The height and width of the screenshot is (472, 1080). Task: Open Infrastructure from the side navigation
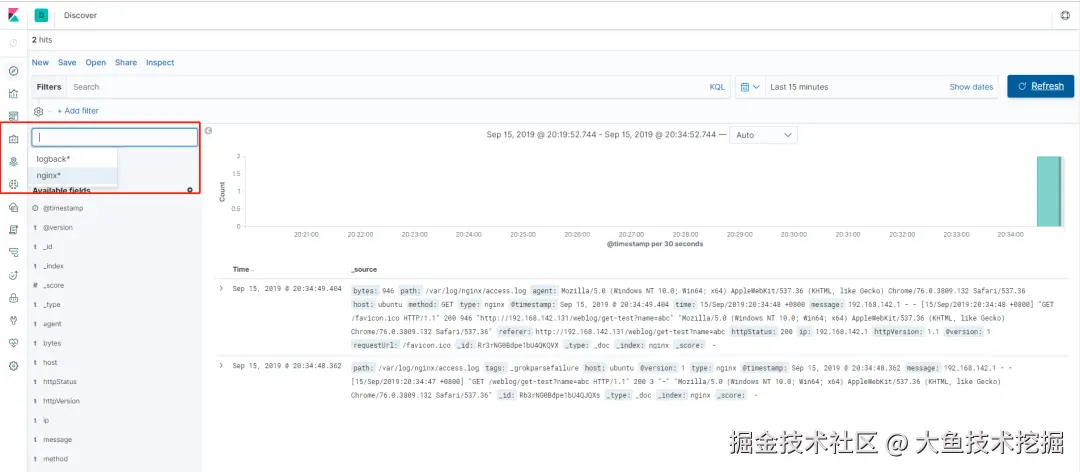point(14,207)
